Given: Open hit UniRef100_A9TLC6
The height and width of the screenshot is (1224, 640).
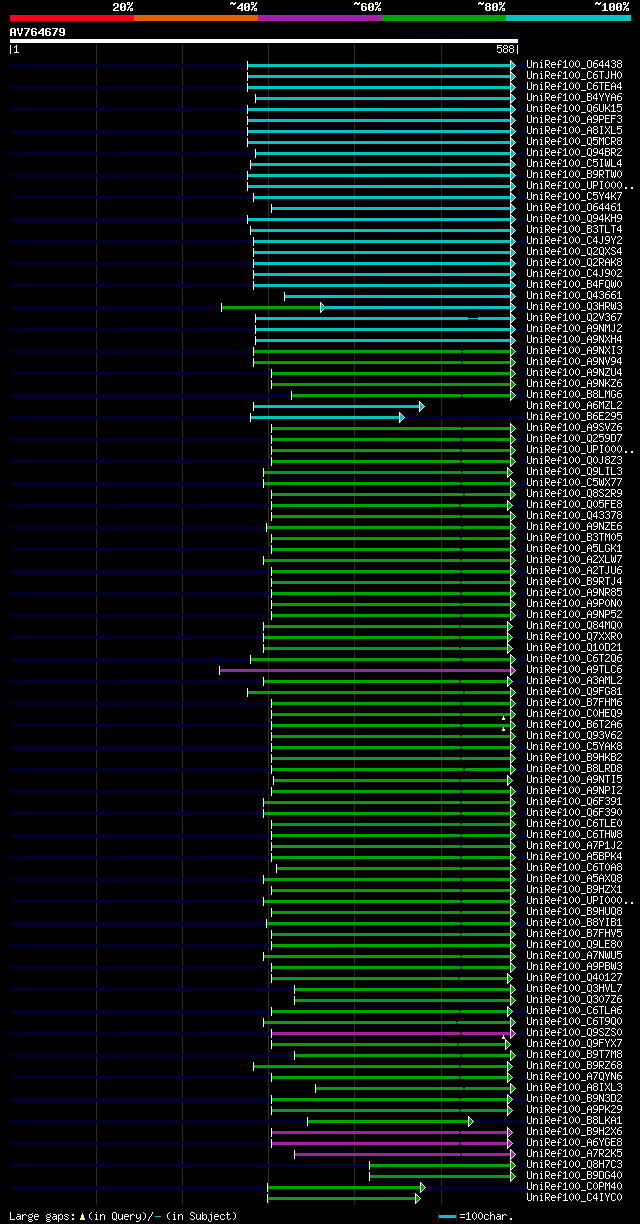Looking at the screenshot, I should point(575,669).
